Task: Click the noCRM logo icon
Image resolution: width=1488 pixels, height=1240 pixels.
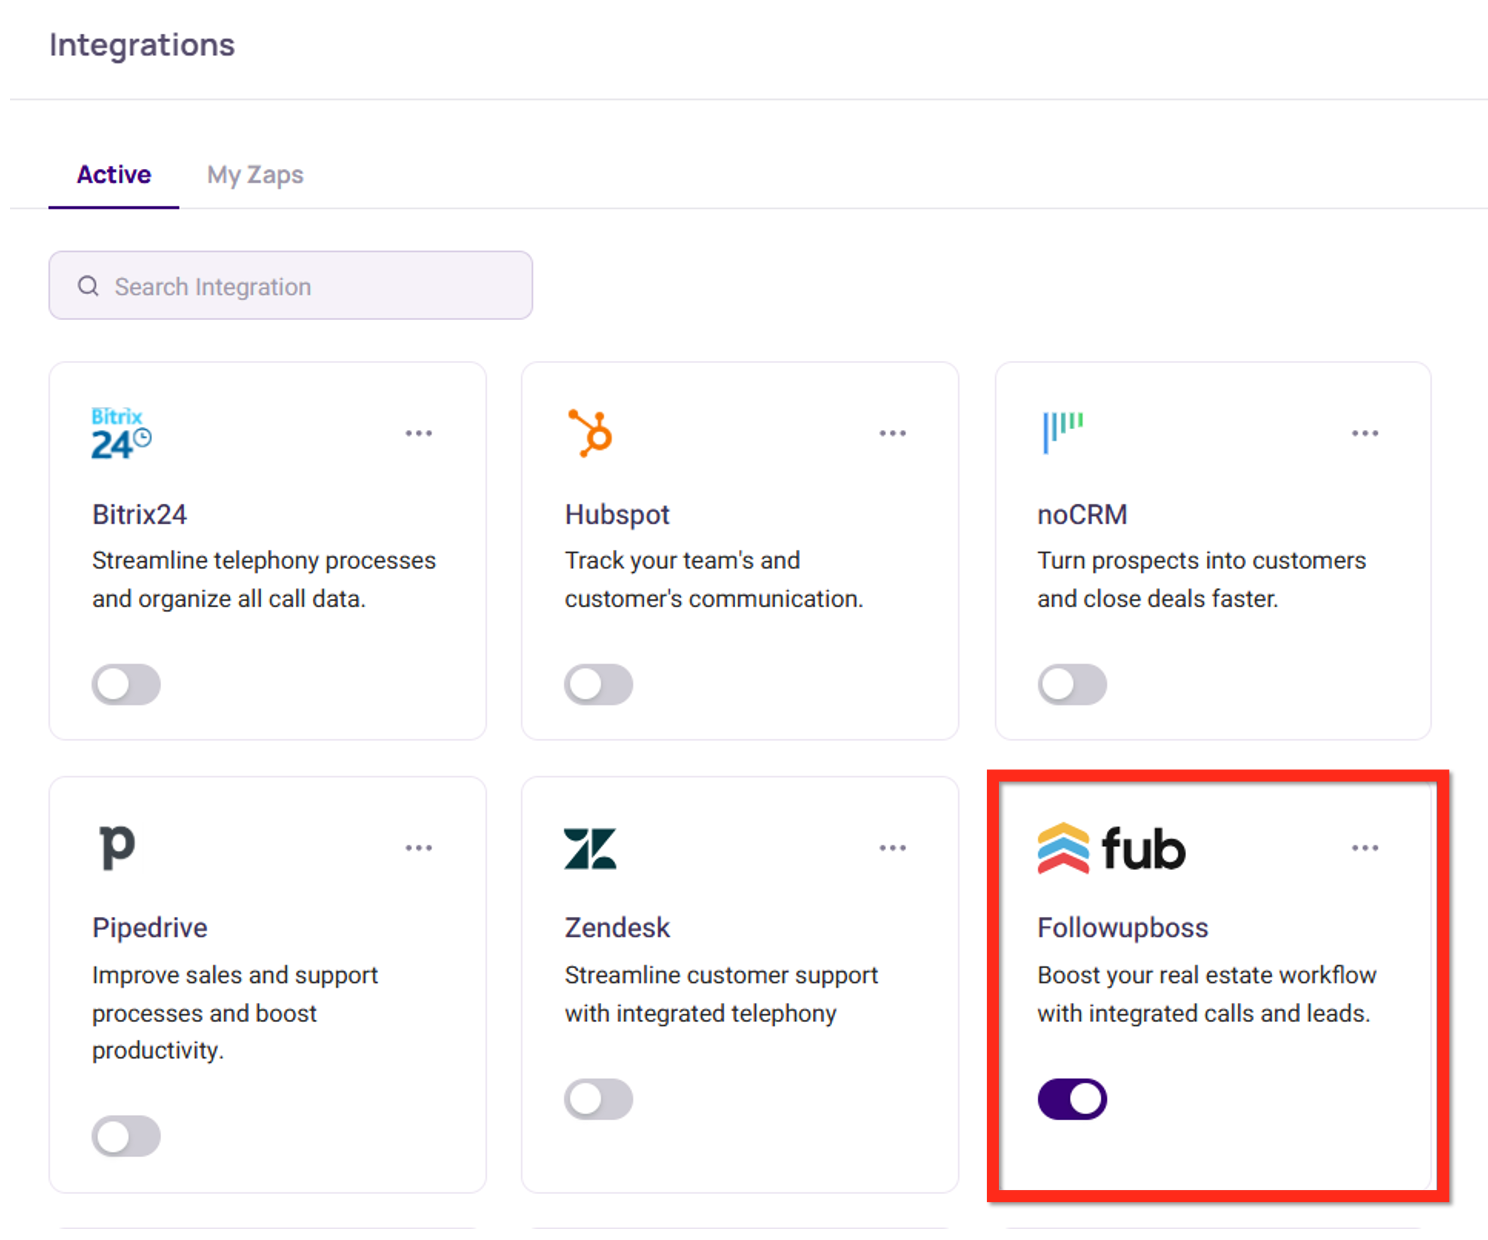Action: click(x=1063, y=432)
